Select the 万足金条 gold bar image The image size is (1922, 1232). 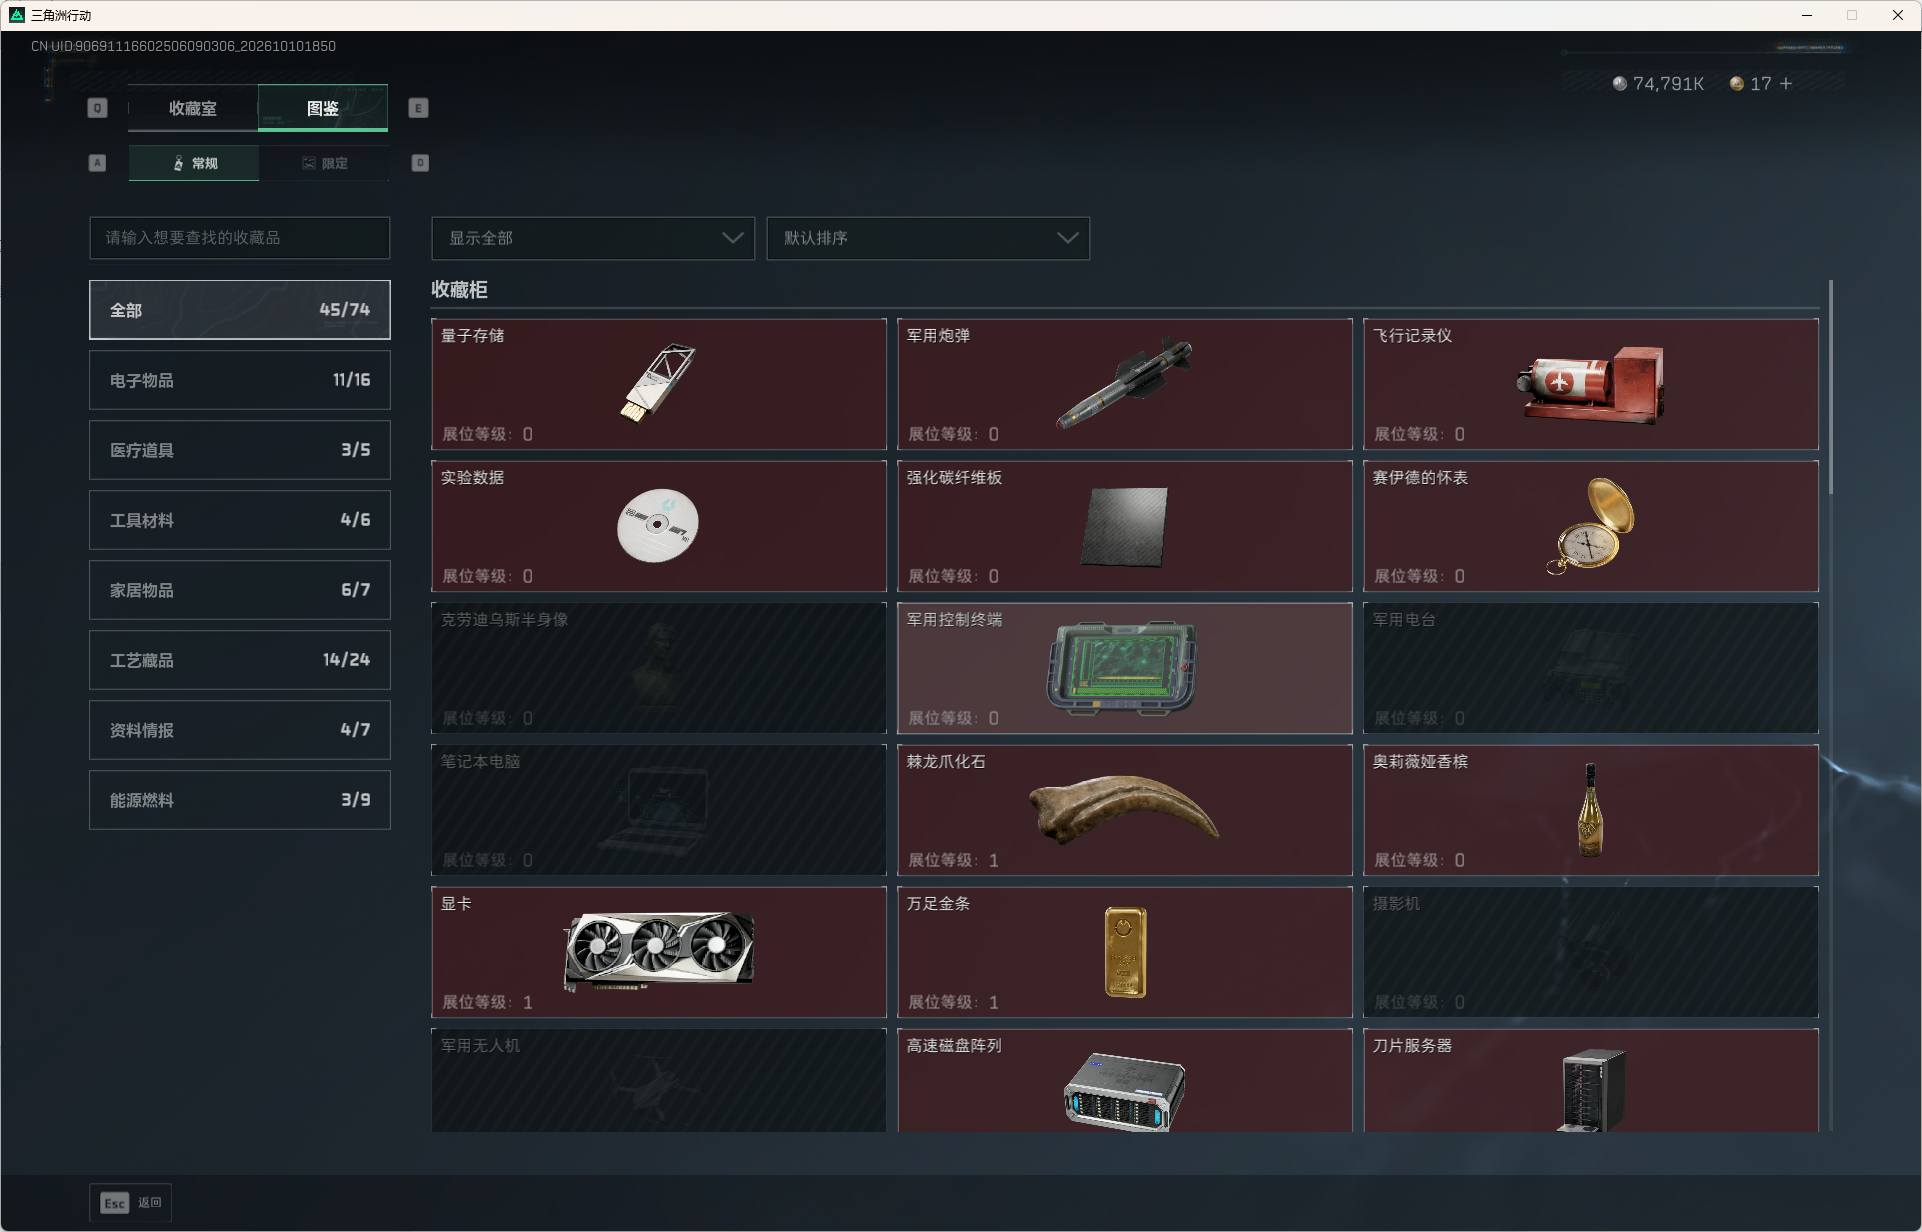pos(1125,952)
